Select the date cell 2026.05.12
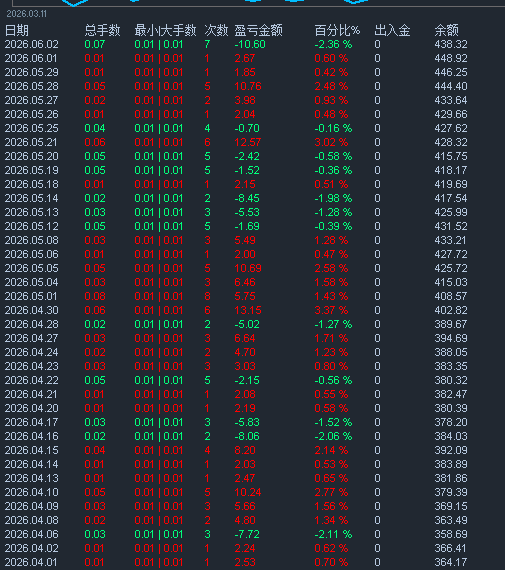Screen dimensions: 505x570 [x=32, y=226]
